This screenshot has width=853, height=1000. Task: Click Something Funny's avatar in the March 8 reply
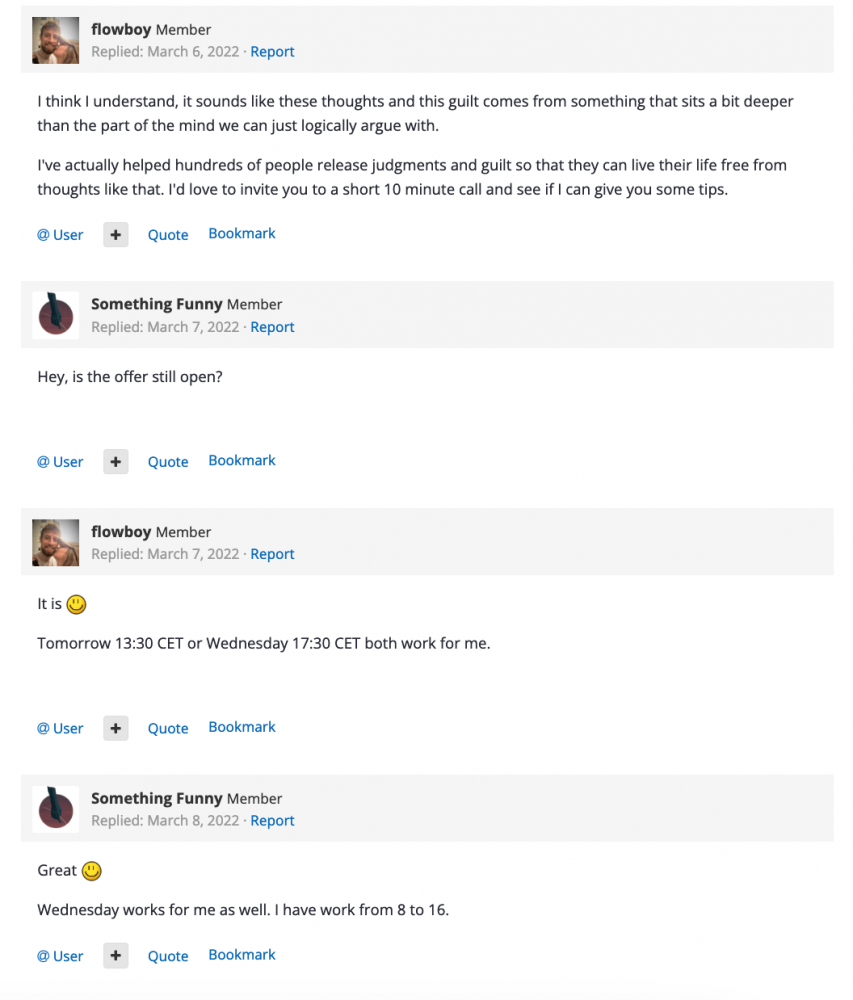pos(56,809)
